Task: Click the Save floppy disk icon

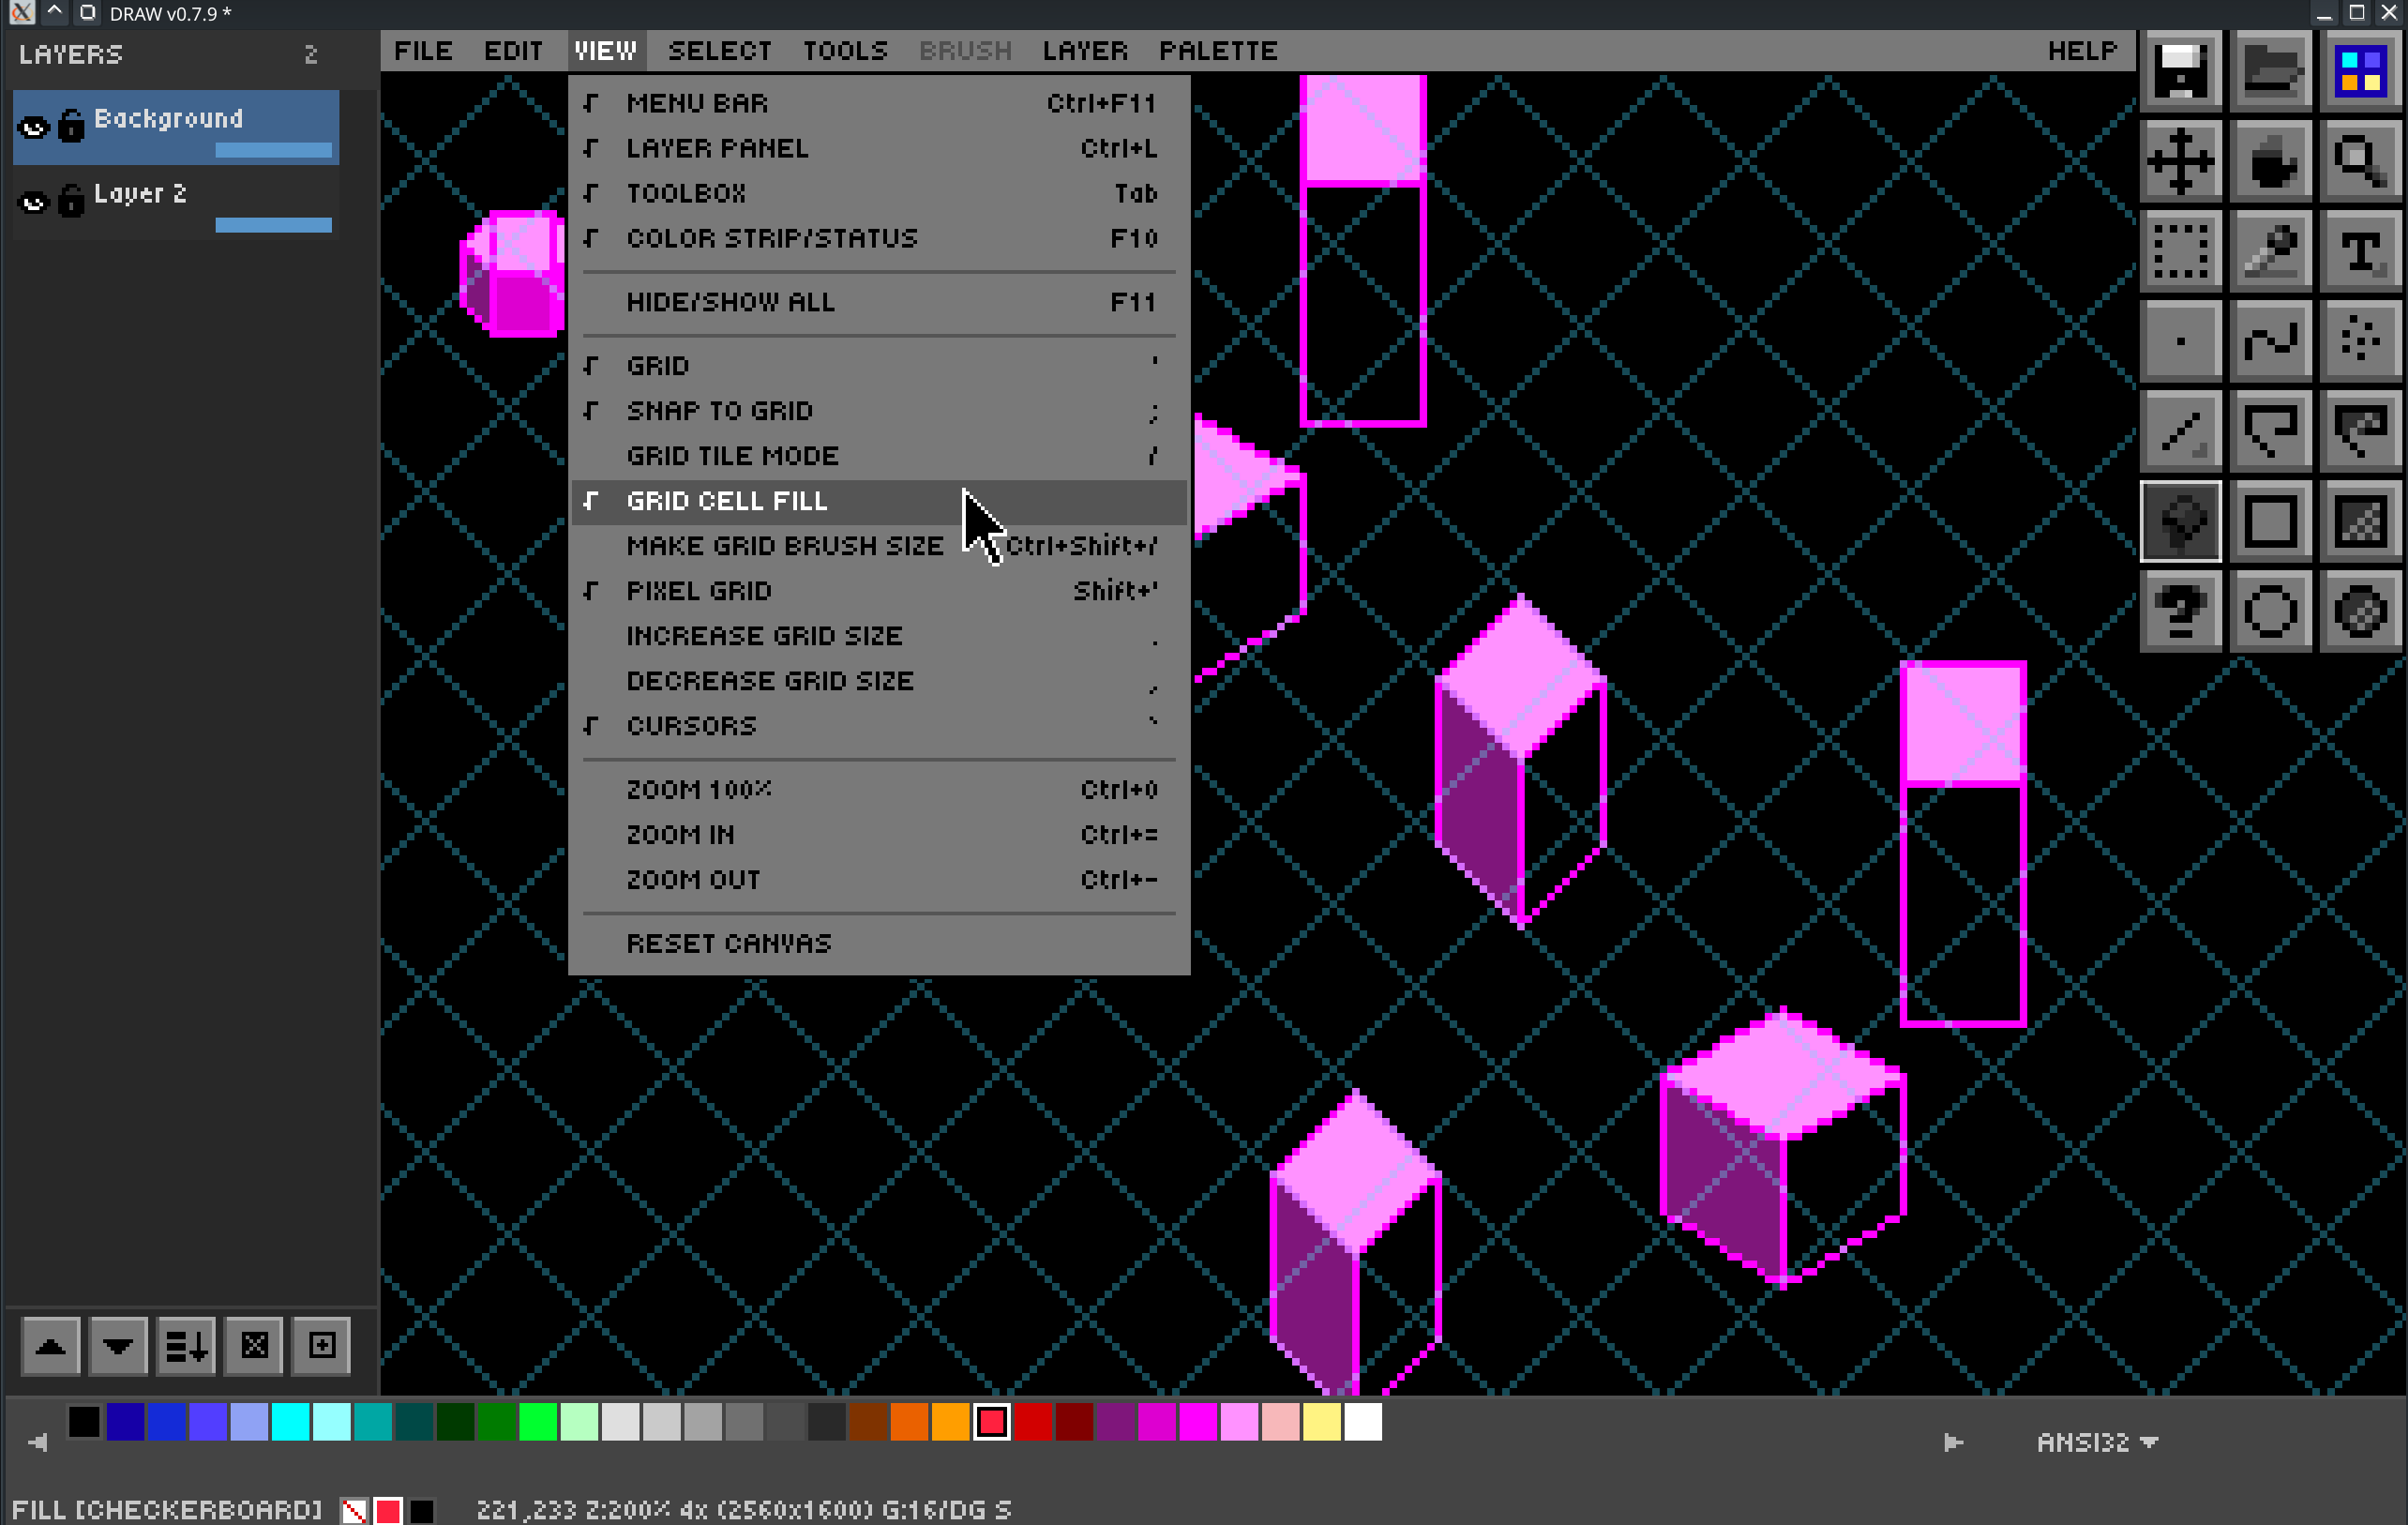Action: tap(2180, 70)
